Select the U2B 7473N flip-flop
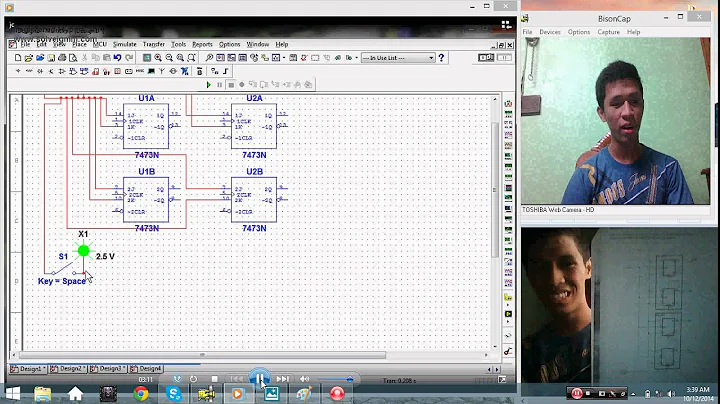 [x=254, y=200]
